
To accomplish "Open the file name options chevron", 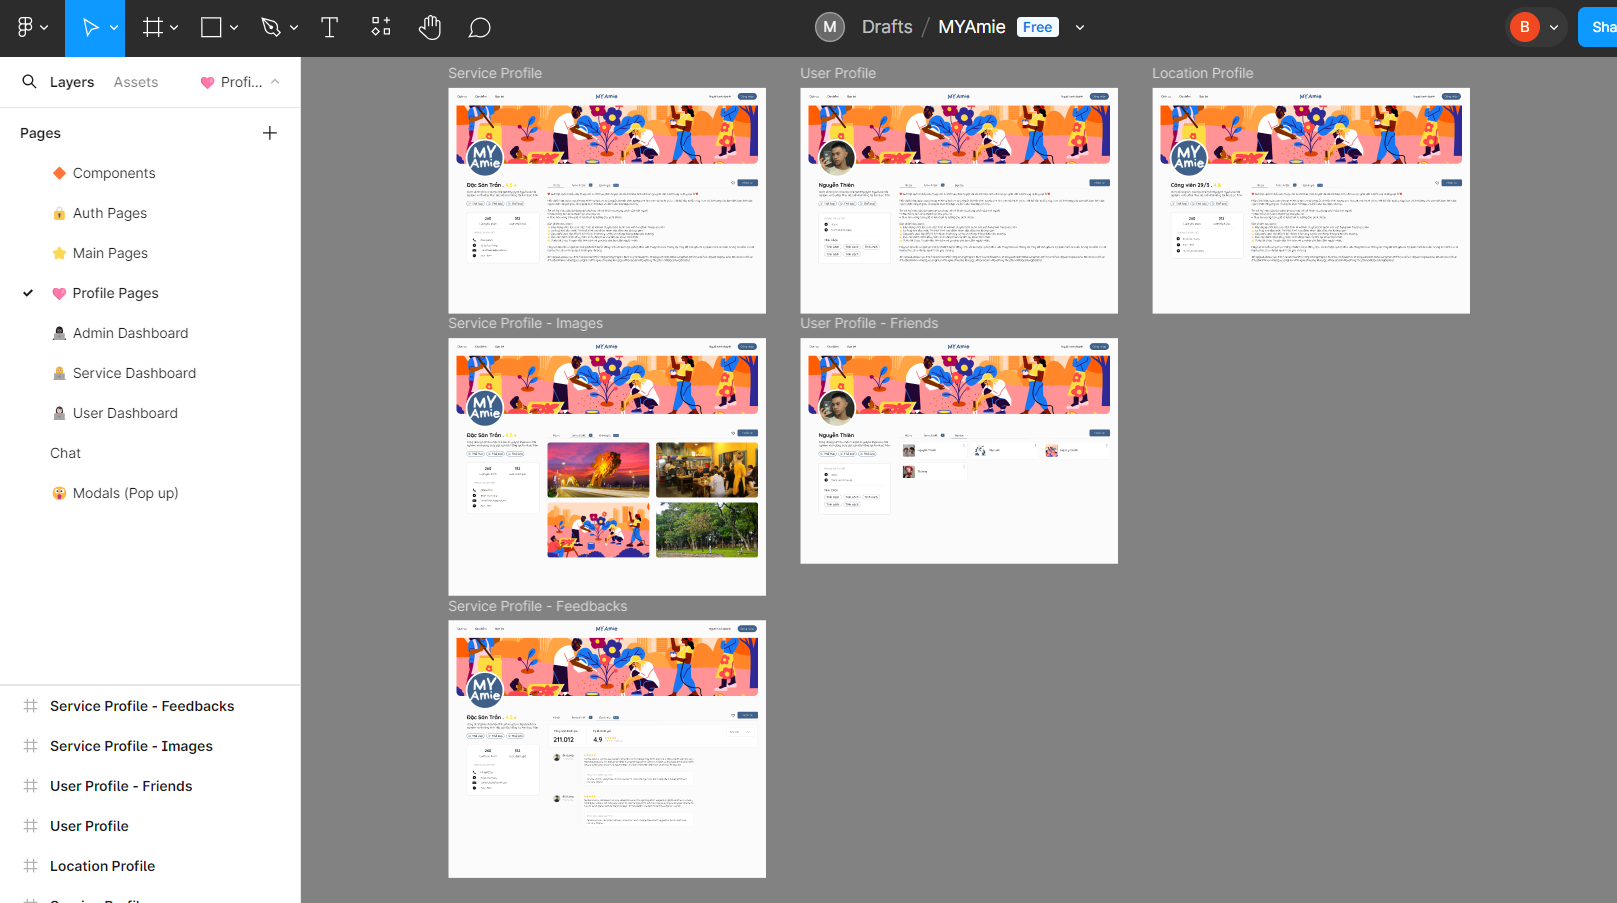I will [x=1080, y=28].
